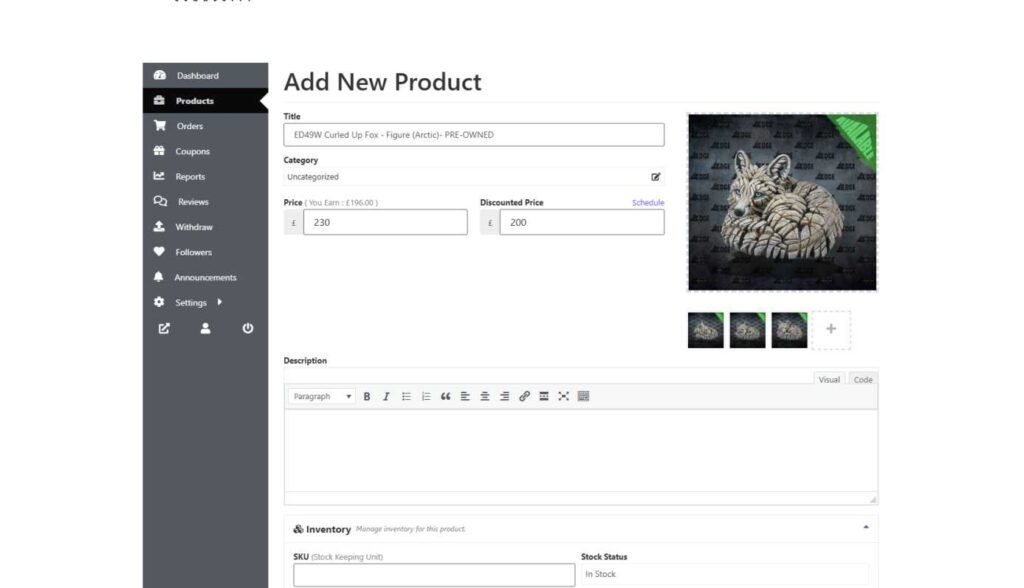Apply italic formatting in editor toolbar
The width and height of the screenshot is (1024, 588).
(x=386, y=397)
